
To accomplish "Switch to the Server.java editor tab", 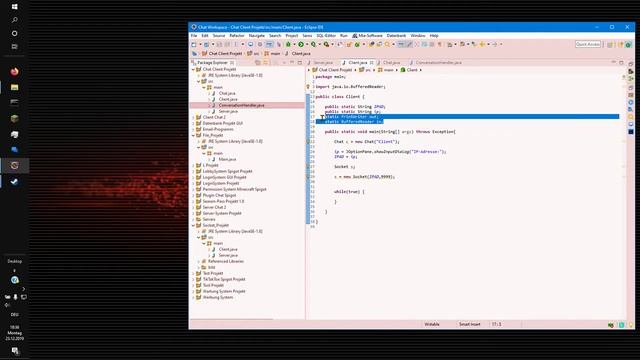I will click(323, 63).
